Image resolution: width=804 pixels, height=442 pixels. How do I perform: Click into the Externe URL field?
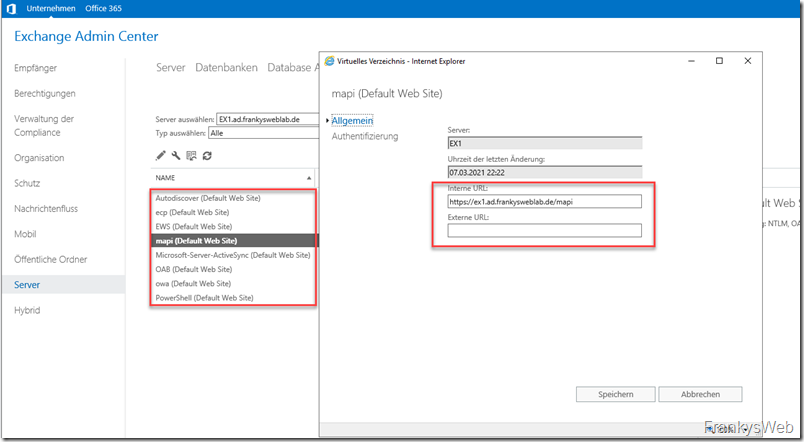544,231
